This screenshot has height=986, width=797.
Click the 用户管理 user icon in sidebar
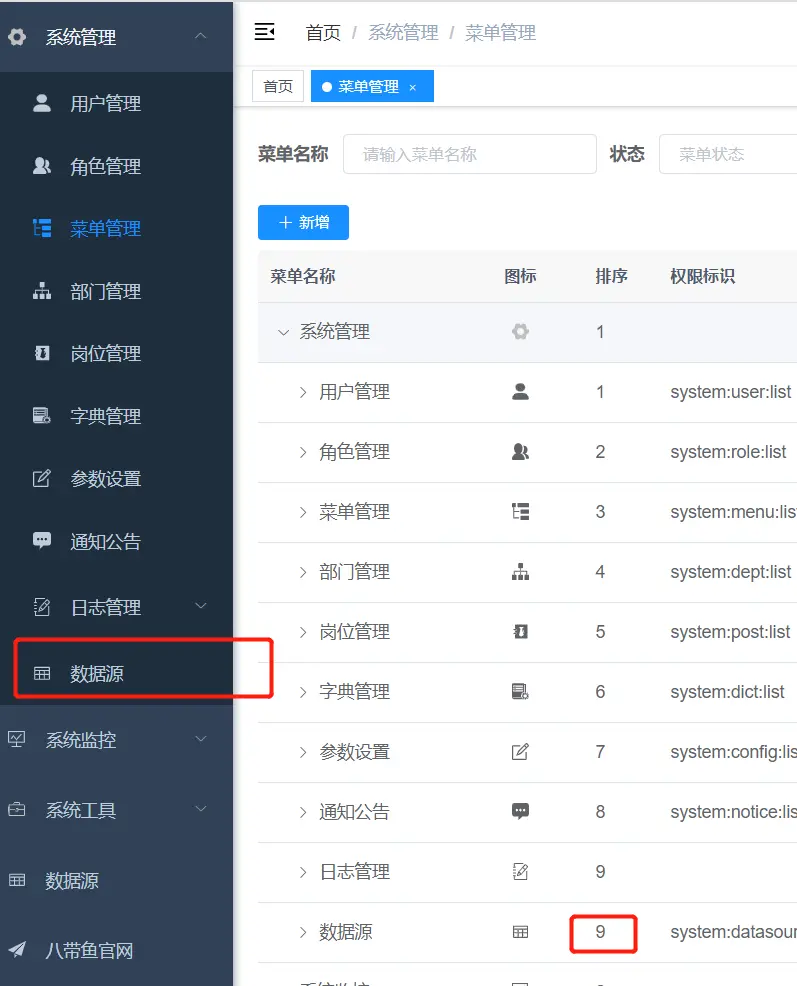(x=42, y=103)
